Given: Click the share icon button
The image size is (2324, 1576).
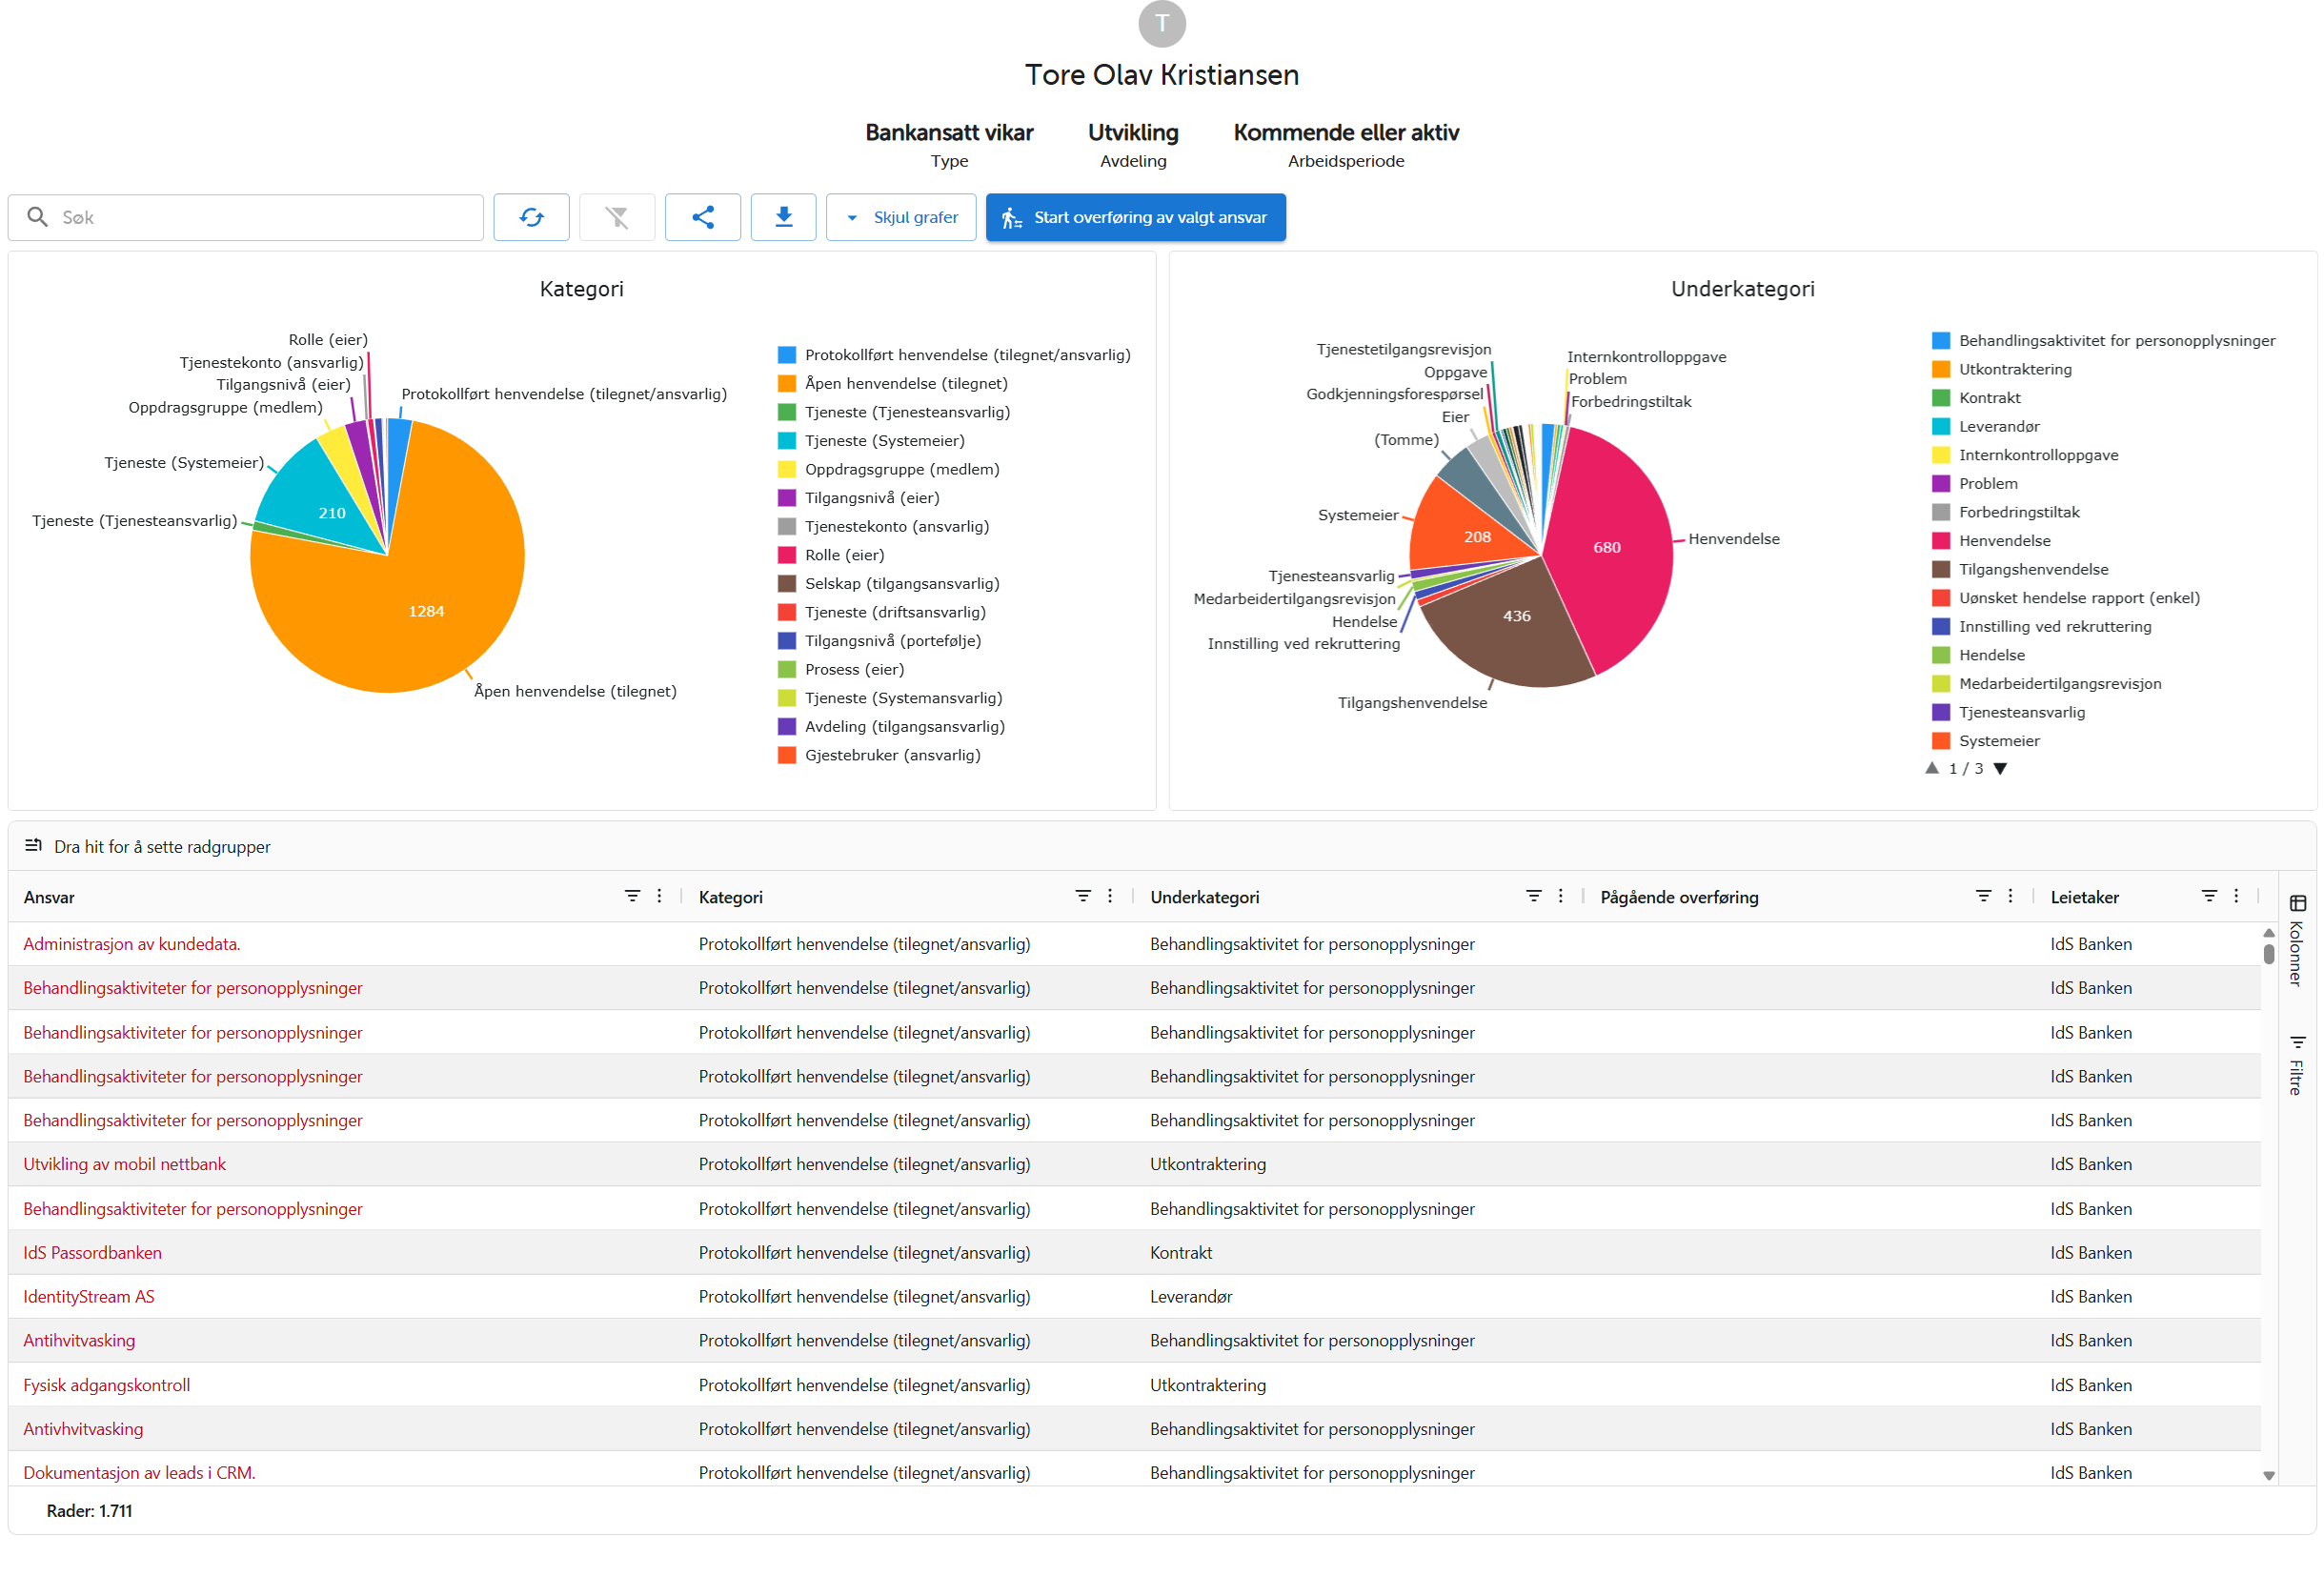Looking at the screenshot, I should pos(702,217).
